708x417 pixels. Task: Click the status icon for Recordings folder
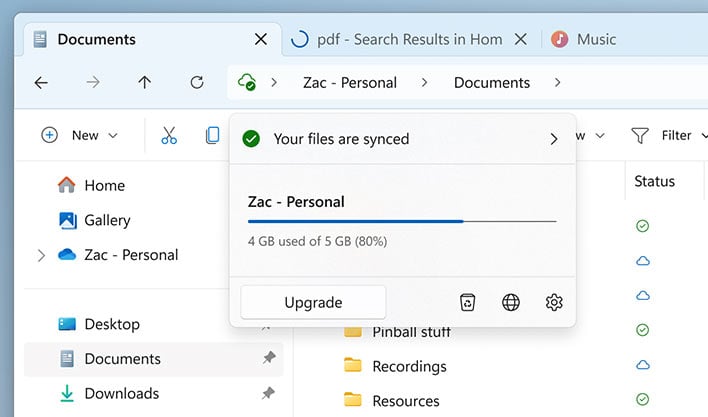pos(643,365)
